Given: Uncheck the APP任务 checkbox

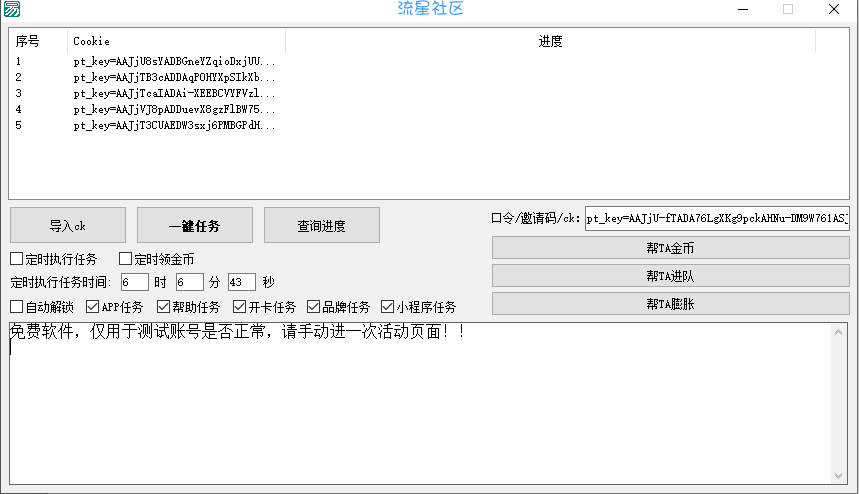Looking at the screenshot, I should [93, 307].
